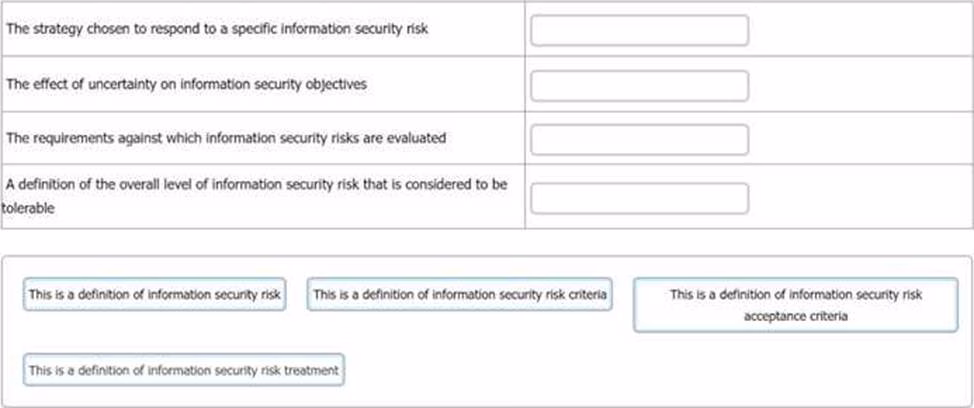Click the statement about overall tolerable risk level
974x408 pixels.
[256, 185]
